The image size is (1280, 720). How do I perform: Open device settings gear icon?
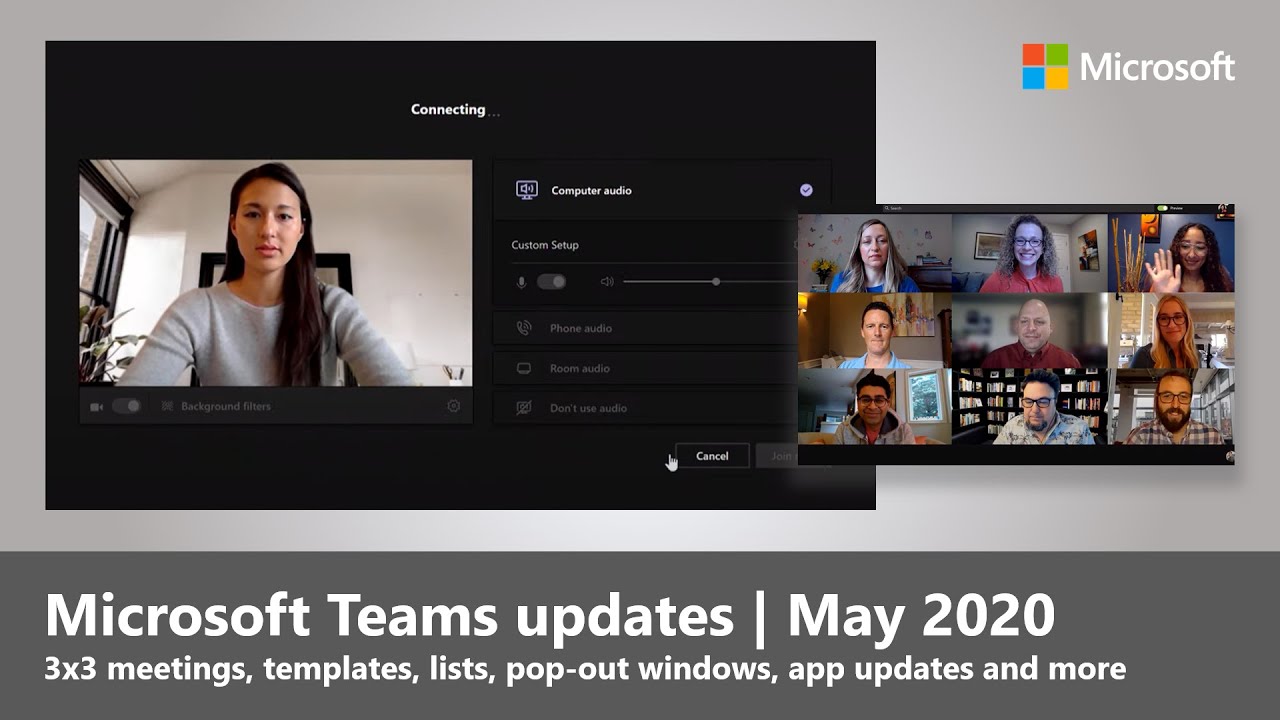tap(454, 406)
